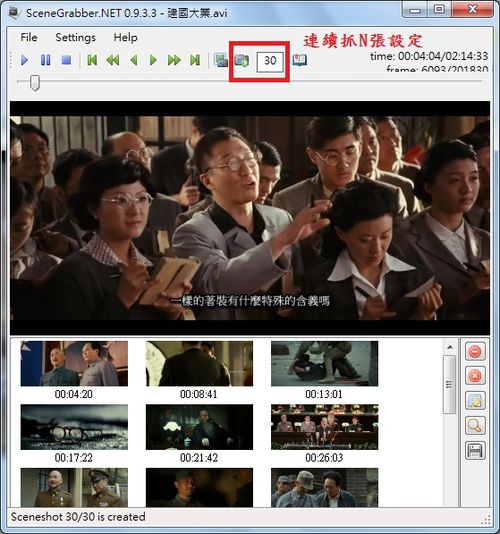Click the video position slider handle

point(35,83)
